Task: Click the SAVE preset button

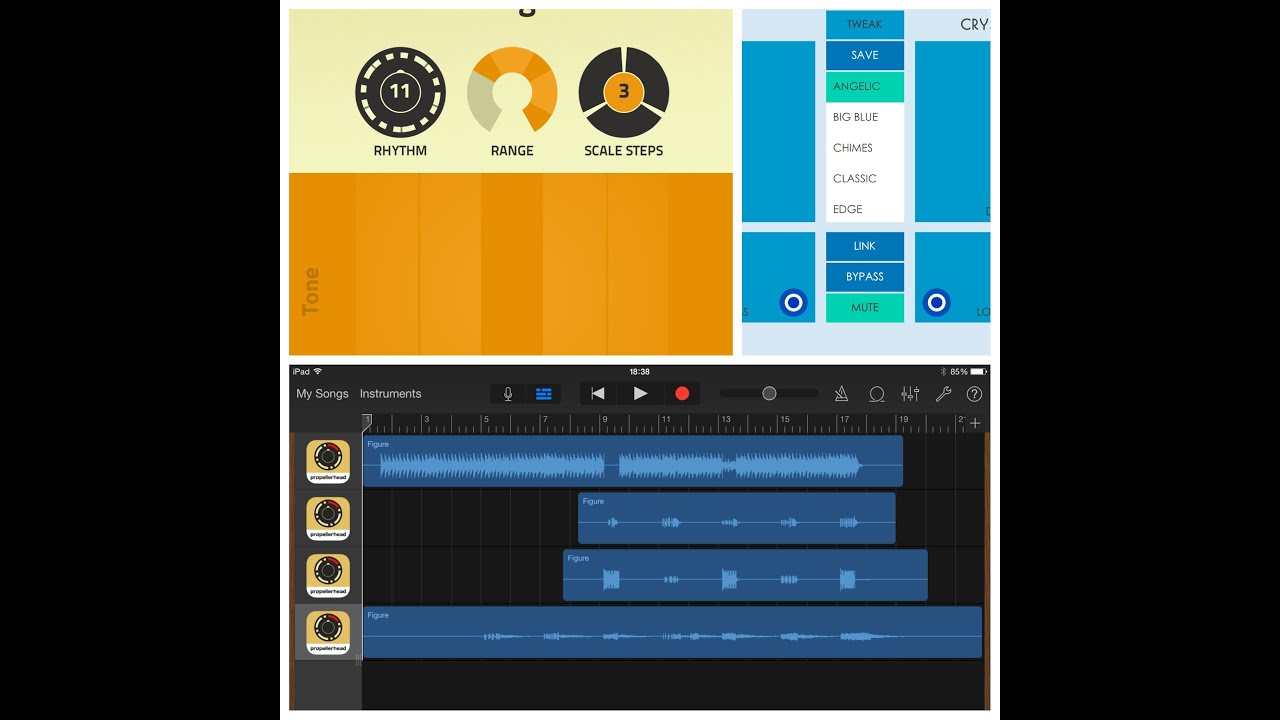Action: click(x=865, y=55)
